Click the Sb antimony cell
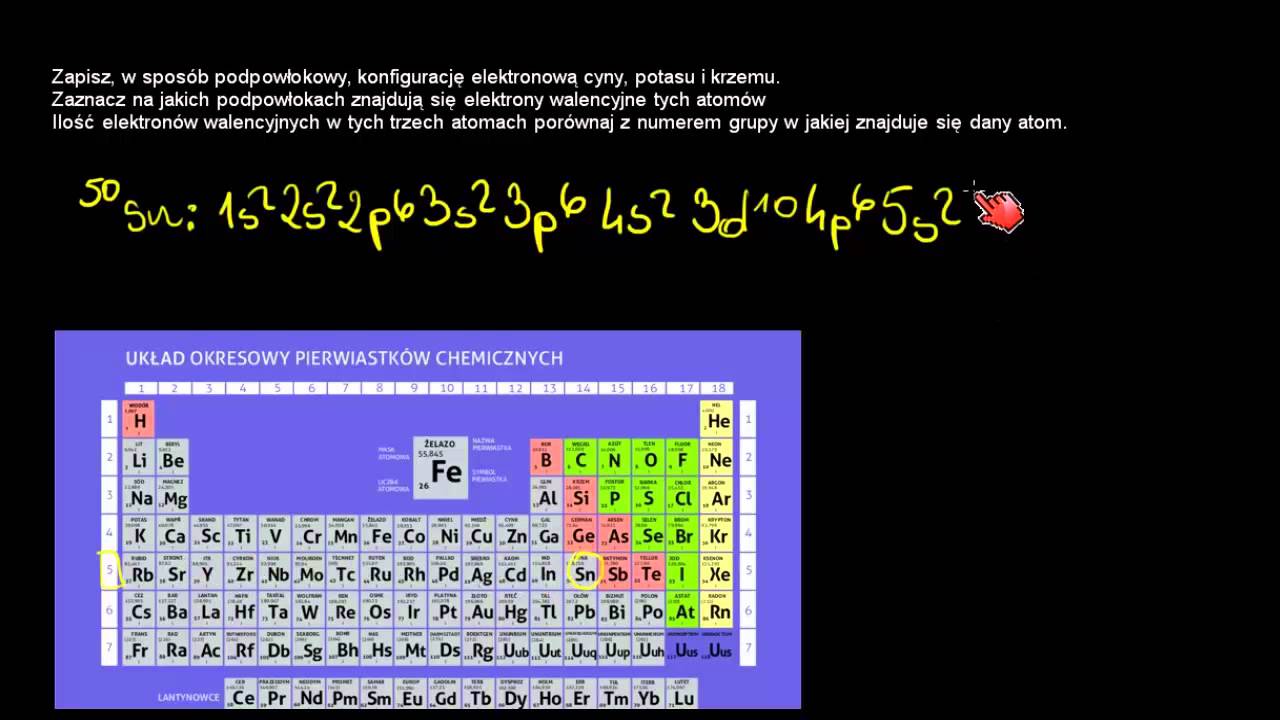Viewport: 1280px width, 720px height. 616,571
